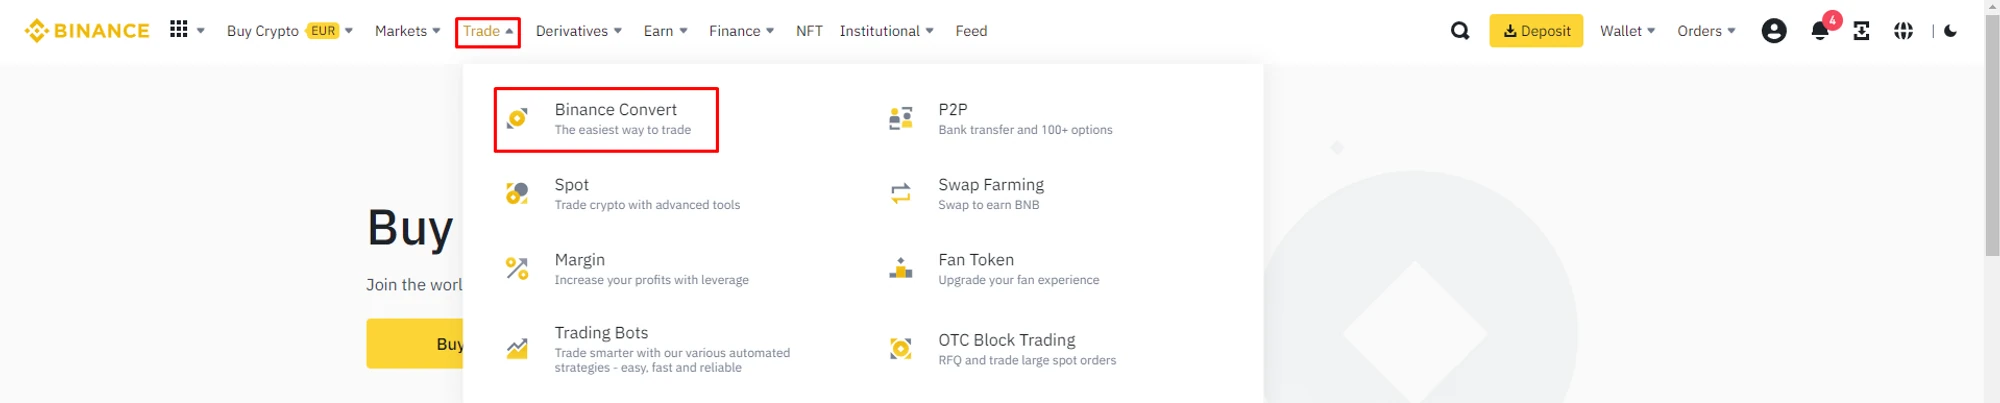This screenshot has width=2000, height=403.
Task: Click the yellow Deposit button
Action: (1536, 31)
